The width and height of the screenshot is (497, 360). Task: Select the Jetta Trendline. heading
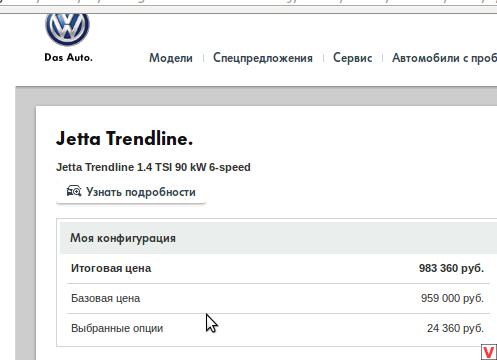pos(124,138)
